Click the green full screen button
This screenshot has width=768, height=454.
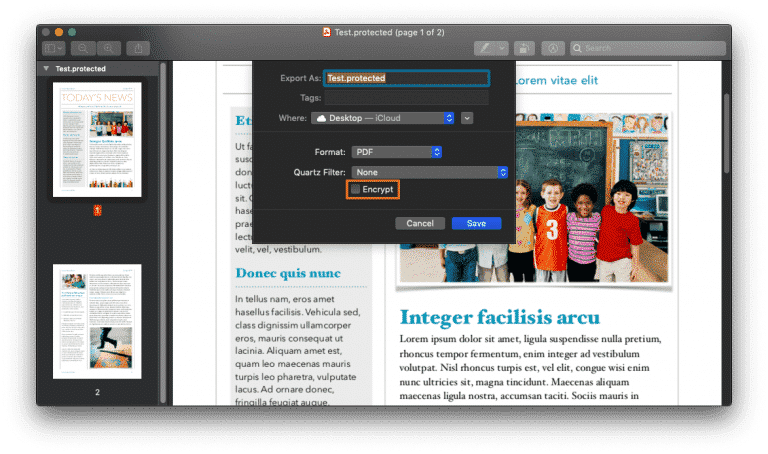point(72,32)
